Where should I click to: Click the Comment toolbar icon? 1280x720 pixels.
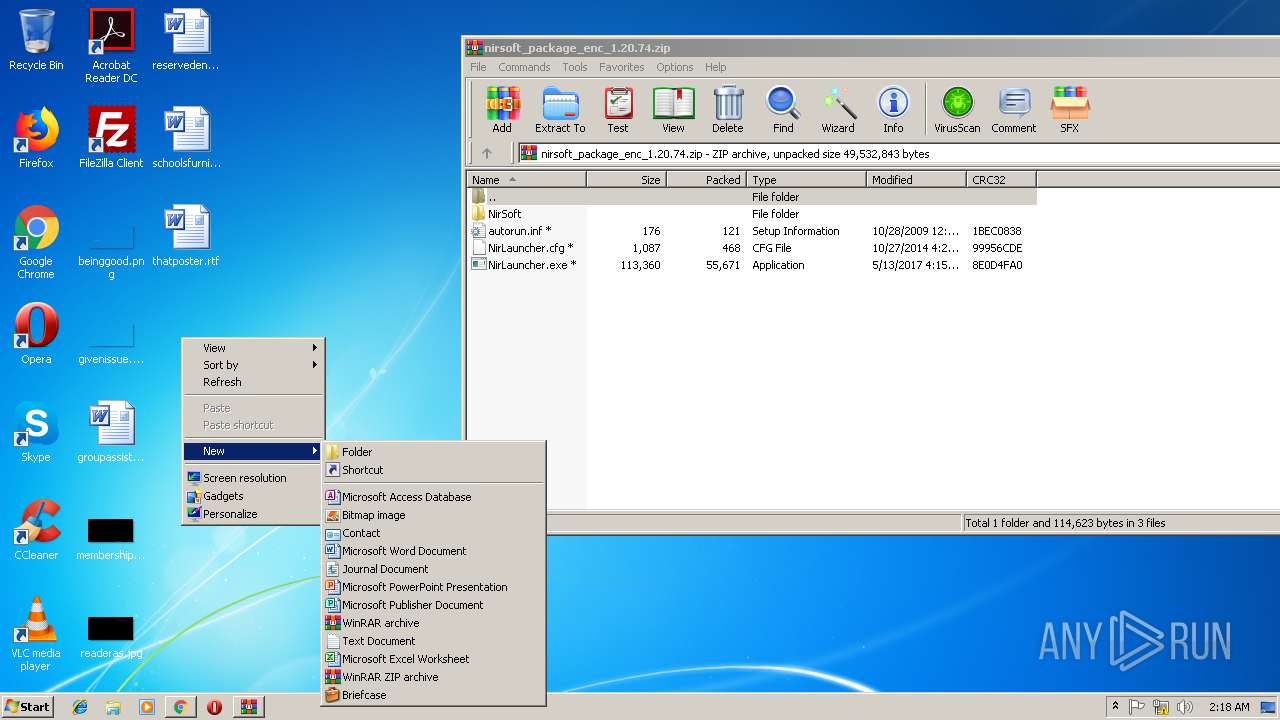[1014, 110]
